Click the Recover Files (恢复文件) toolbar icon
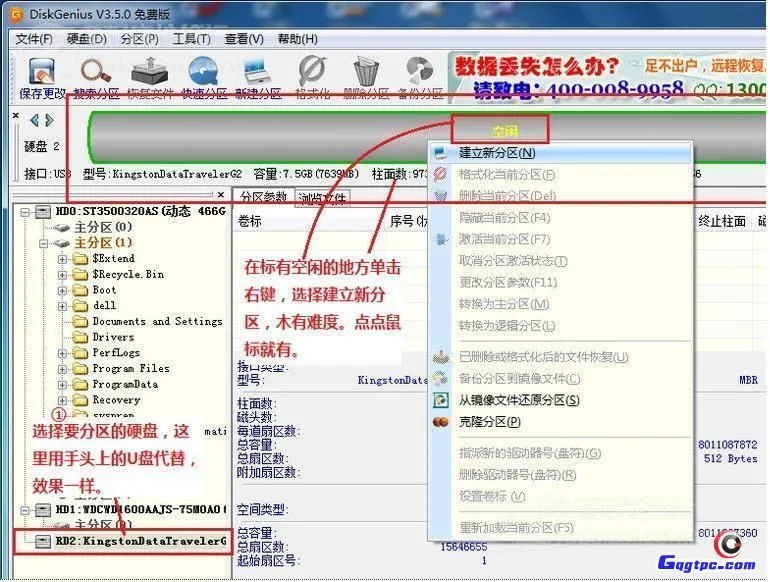Viewport: 770px width, 582px height. (149, 72)
